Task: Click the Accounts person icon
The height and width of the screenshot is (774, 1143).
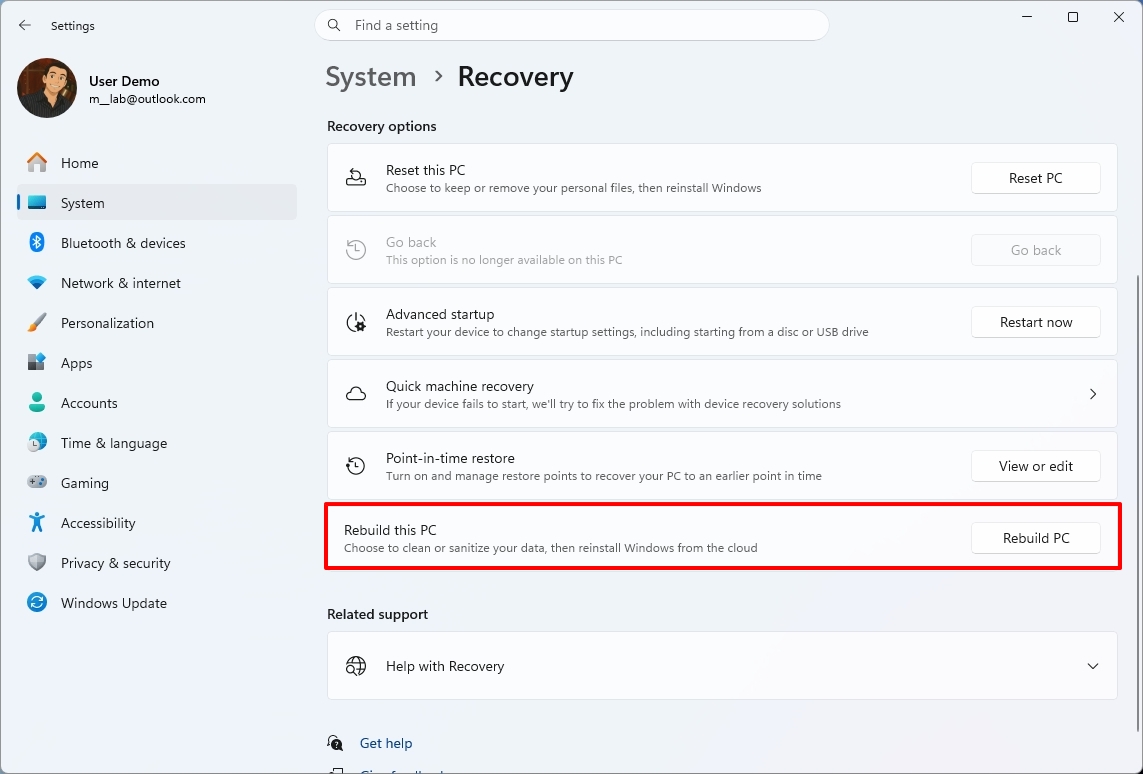Action: coord(37,402)
